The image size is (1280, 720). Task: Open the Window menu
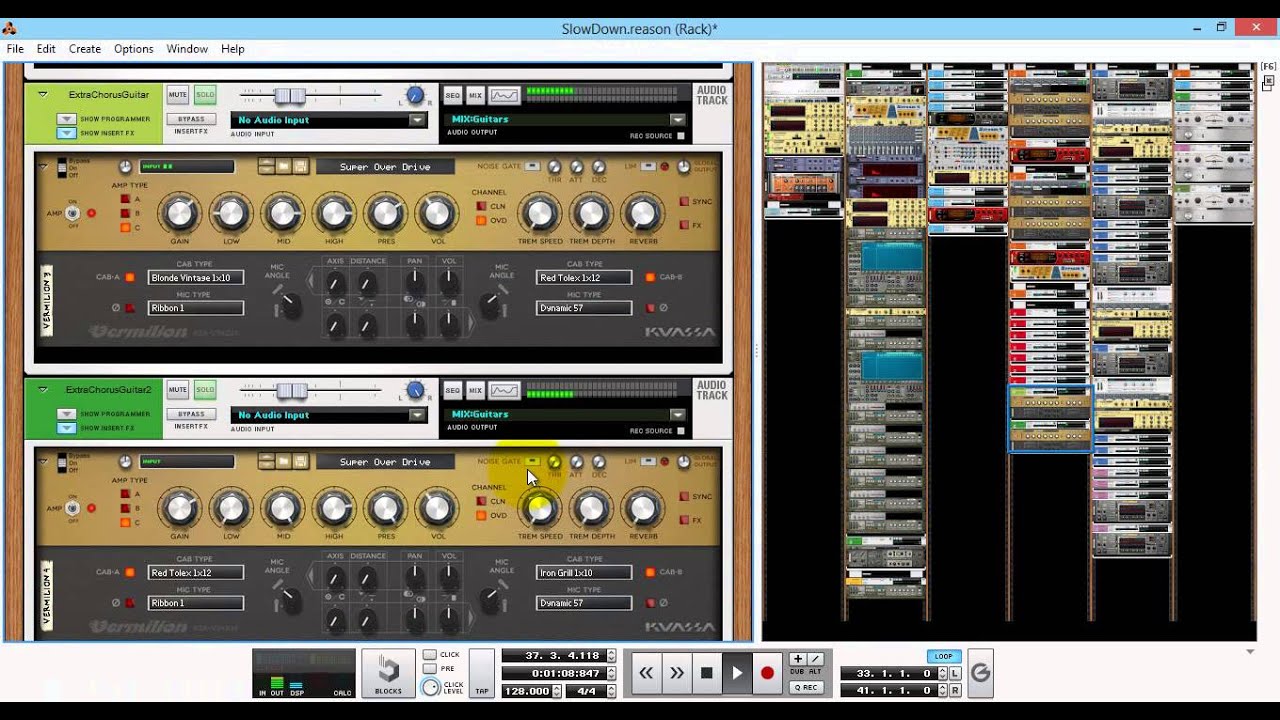pyautogui.click(x=187, y=48)
